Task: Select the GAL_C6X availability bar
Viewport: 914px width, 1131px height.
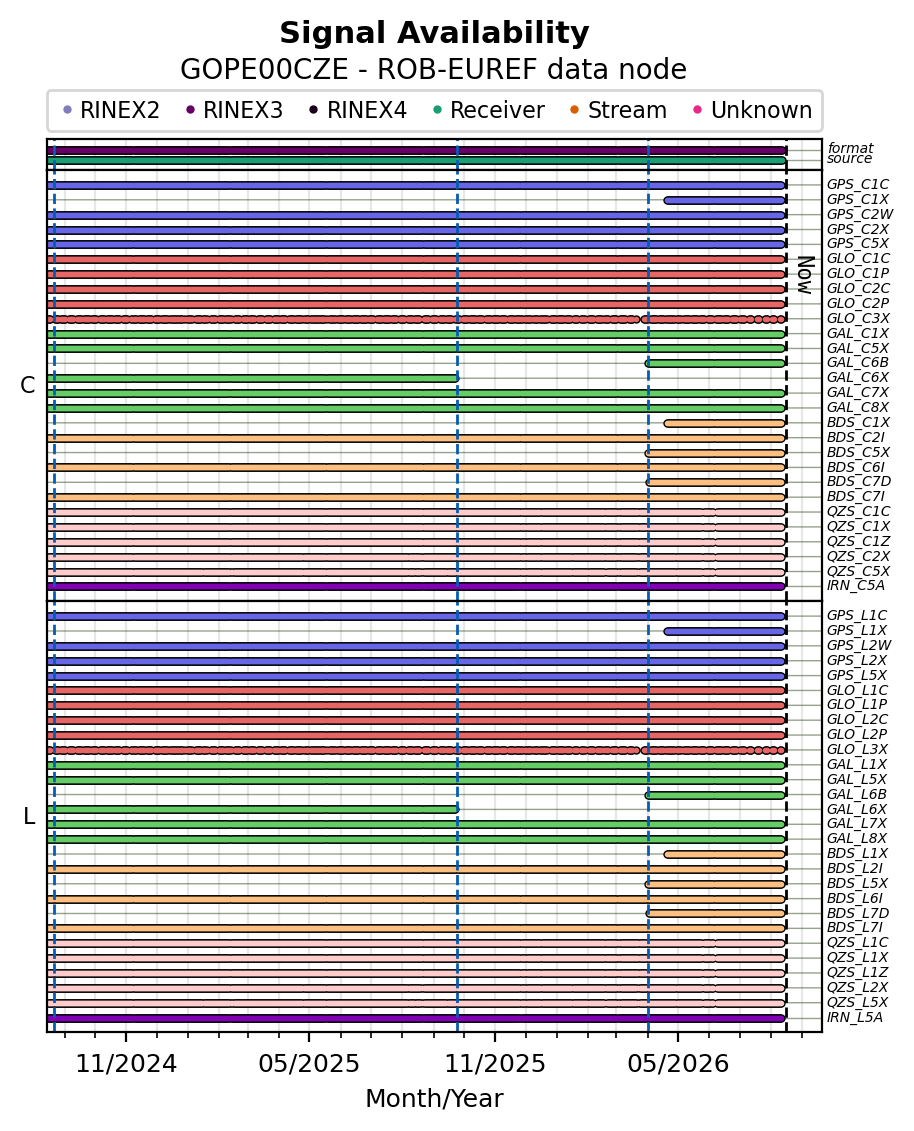Action: [x=252, y=378]
